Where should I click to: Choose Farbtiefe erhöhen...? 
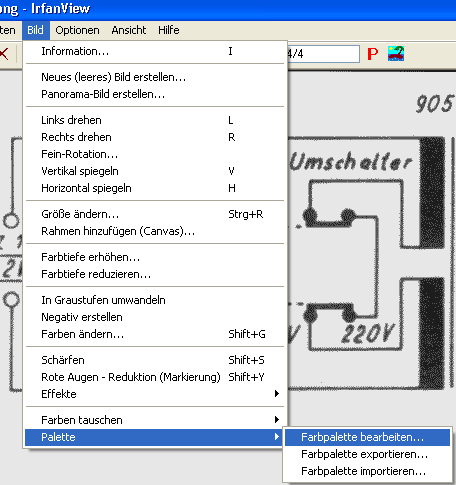pos(155,257)
